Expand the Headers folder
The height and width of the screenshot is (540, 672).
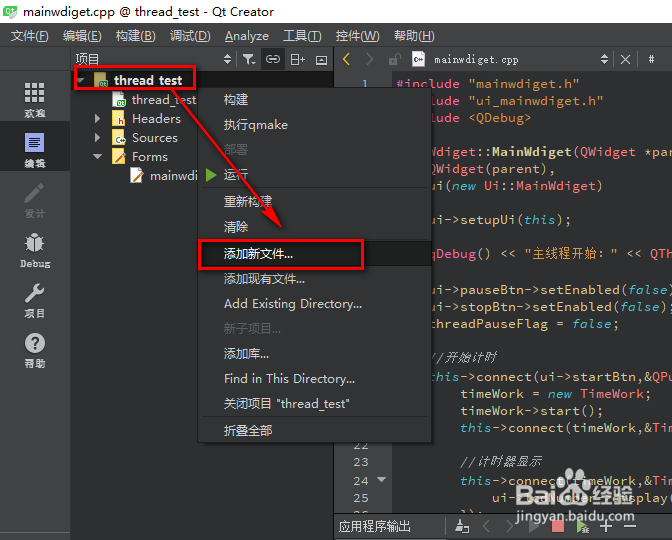(97, 119)
